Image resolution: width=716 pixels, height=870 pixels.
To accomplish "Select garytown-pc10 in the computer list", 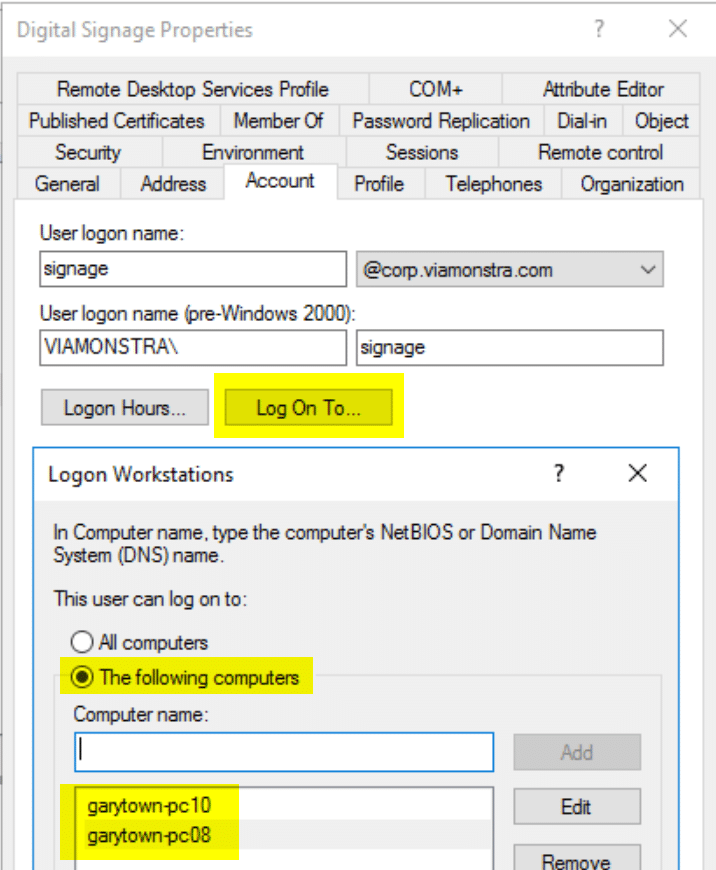I will (149, 805).
